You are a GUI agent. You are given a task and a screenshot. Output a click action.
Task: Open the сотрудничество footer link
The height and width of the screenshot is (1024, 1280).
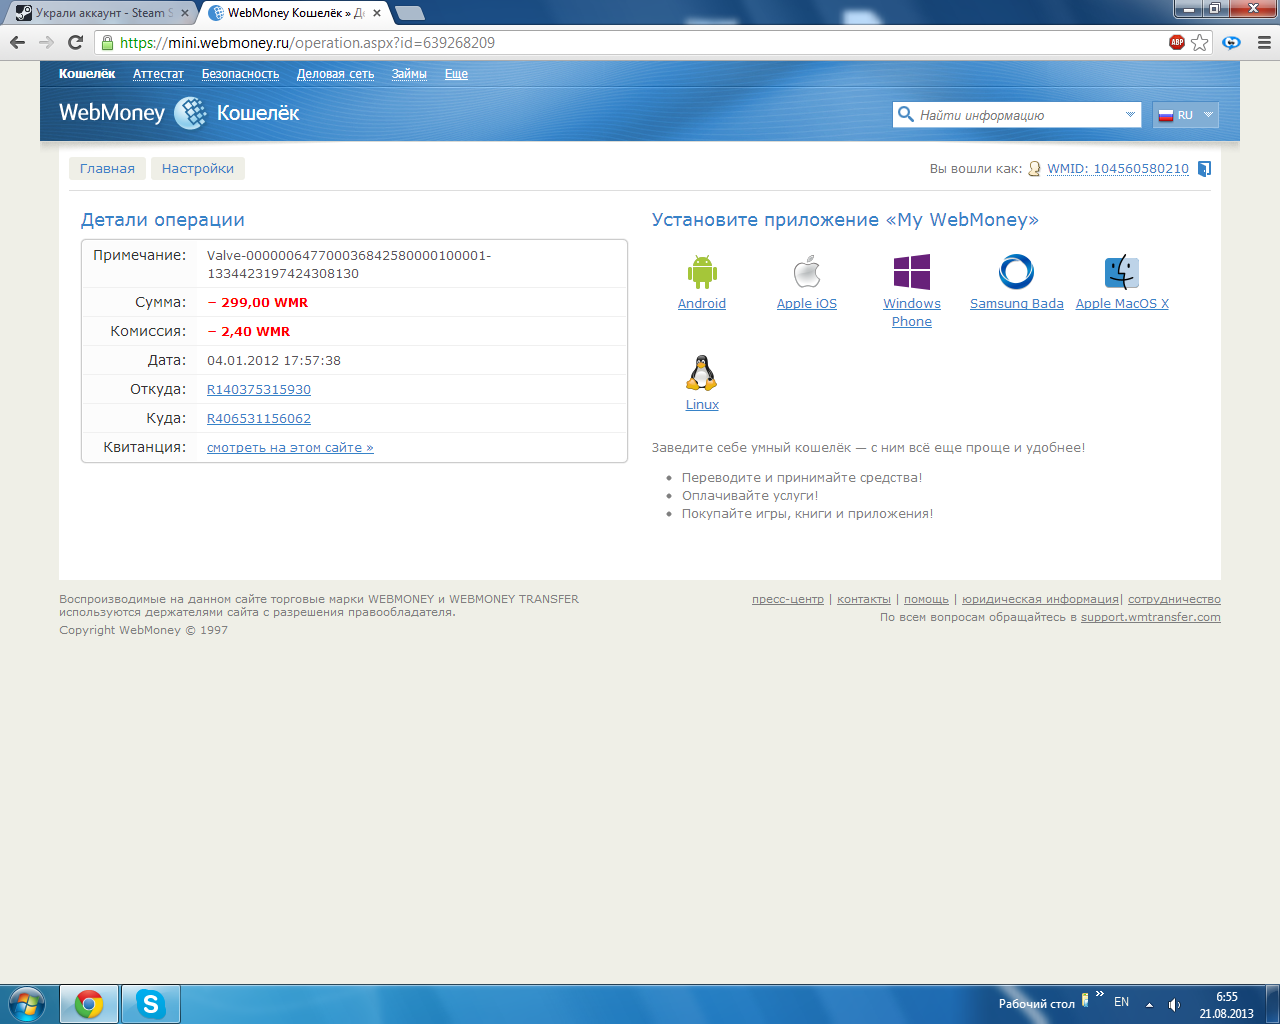coord(1174,599)
